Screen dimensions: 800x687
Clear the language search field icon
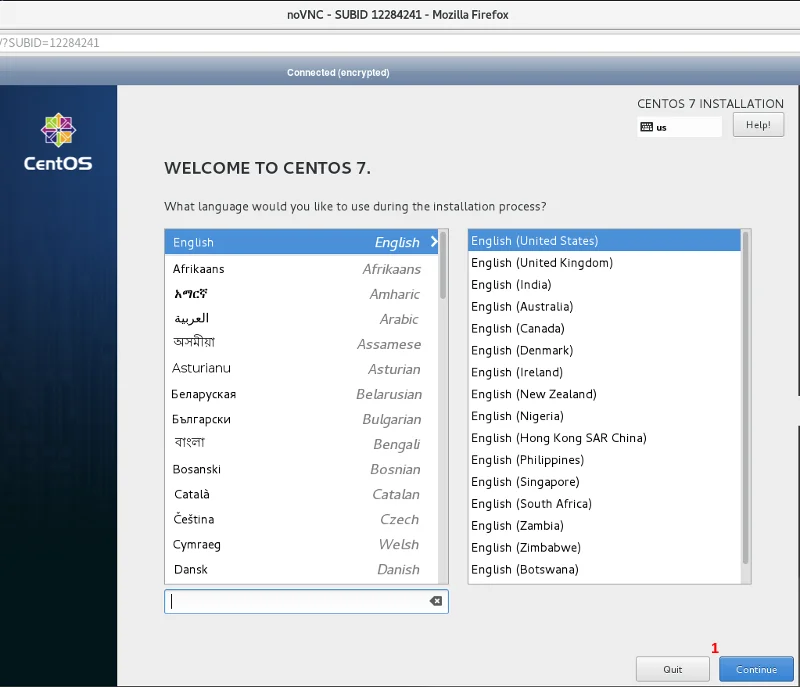[x=435, y=601]
